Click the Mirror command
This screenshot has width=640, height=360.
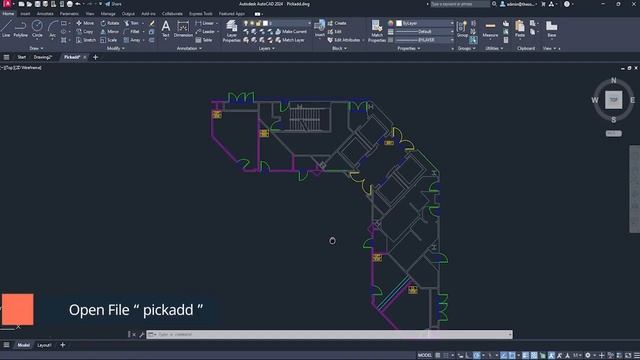pyautogui.click(x=109, y=31)
